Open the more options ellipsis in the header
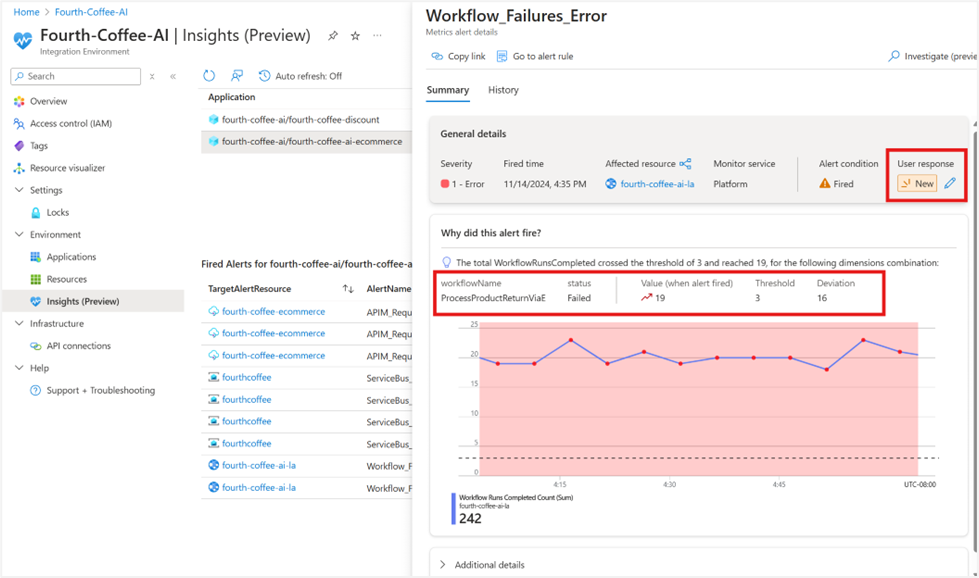Viewport: 979px width, 578px height. [x=377, y=36]
